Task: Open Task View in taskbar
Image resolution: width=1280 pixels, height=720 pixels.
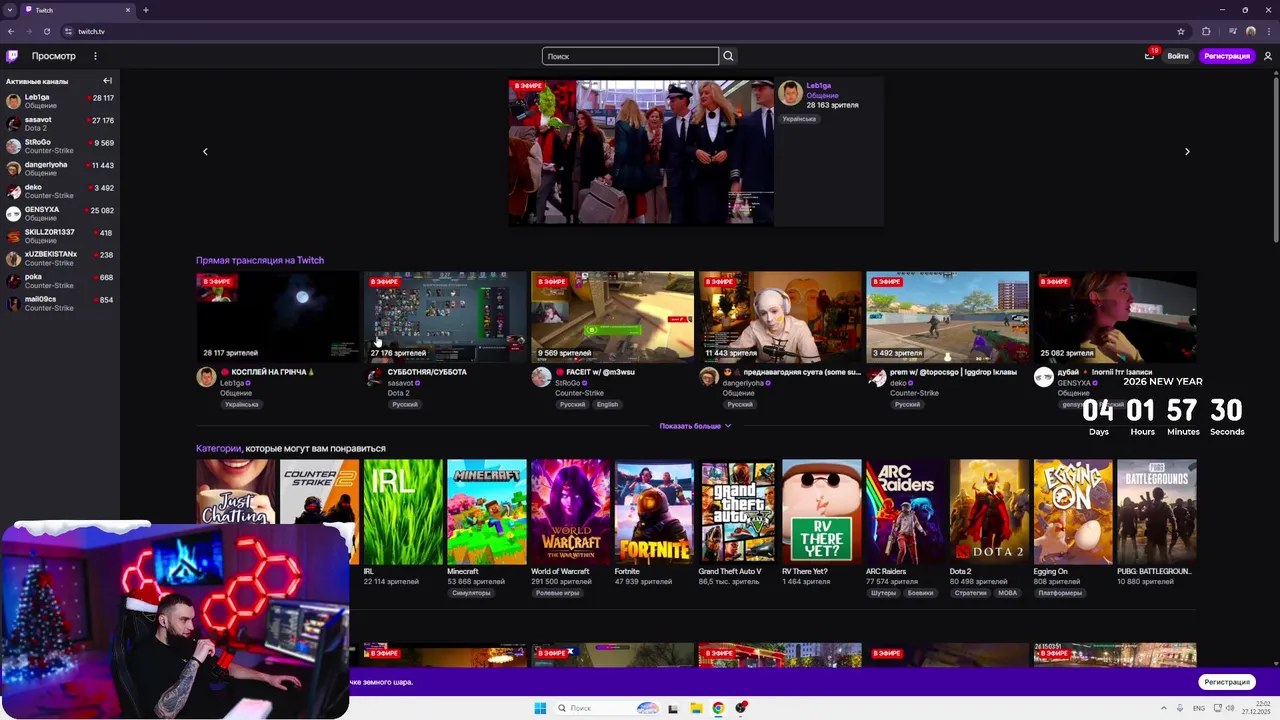Action: click(673, 708)
